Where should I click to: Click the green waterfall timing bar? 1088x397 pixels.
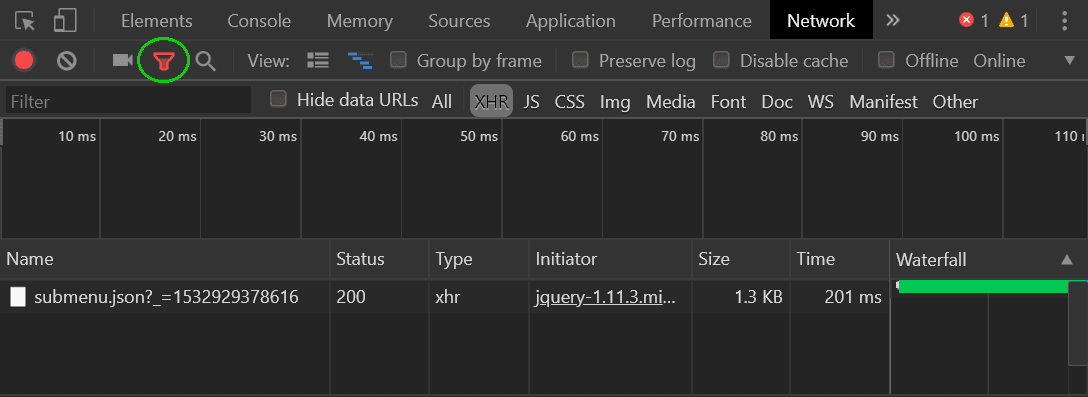[983, 287]
